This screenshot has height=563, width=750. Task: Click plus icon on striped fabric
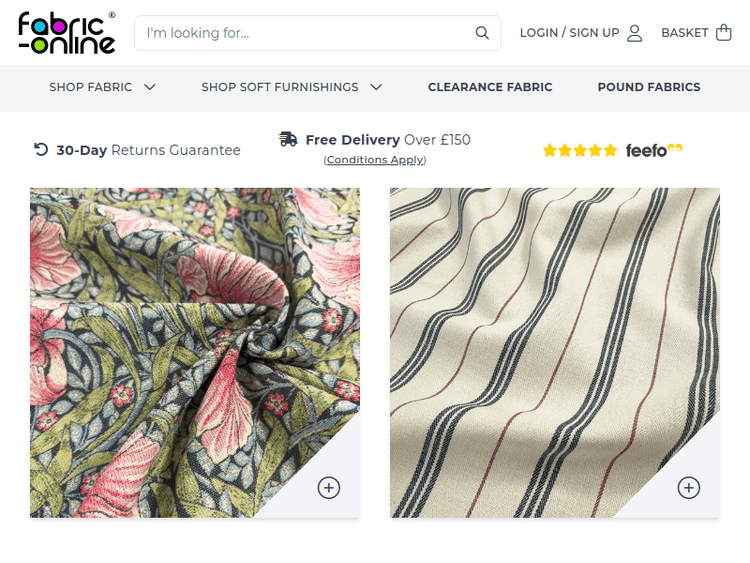pos(689,487)
